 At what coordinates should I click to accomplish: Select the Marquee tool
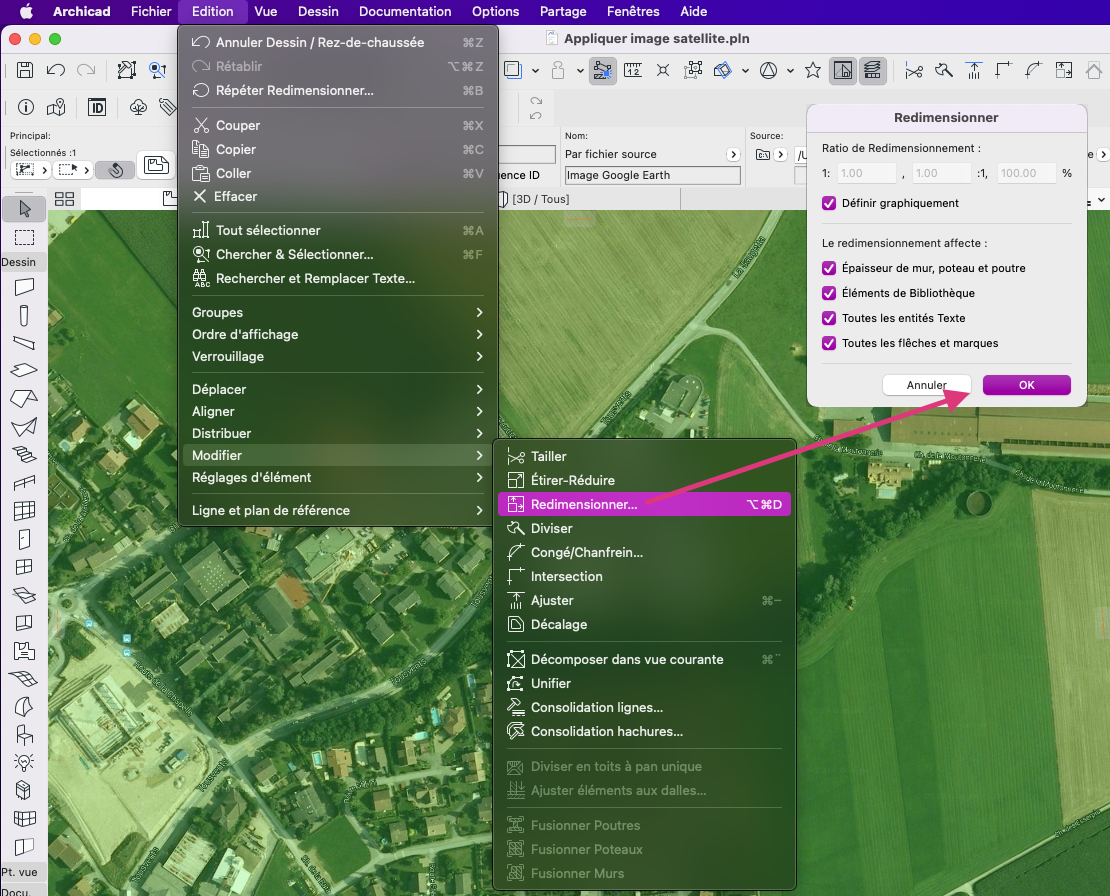click(x=24, y=237)
